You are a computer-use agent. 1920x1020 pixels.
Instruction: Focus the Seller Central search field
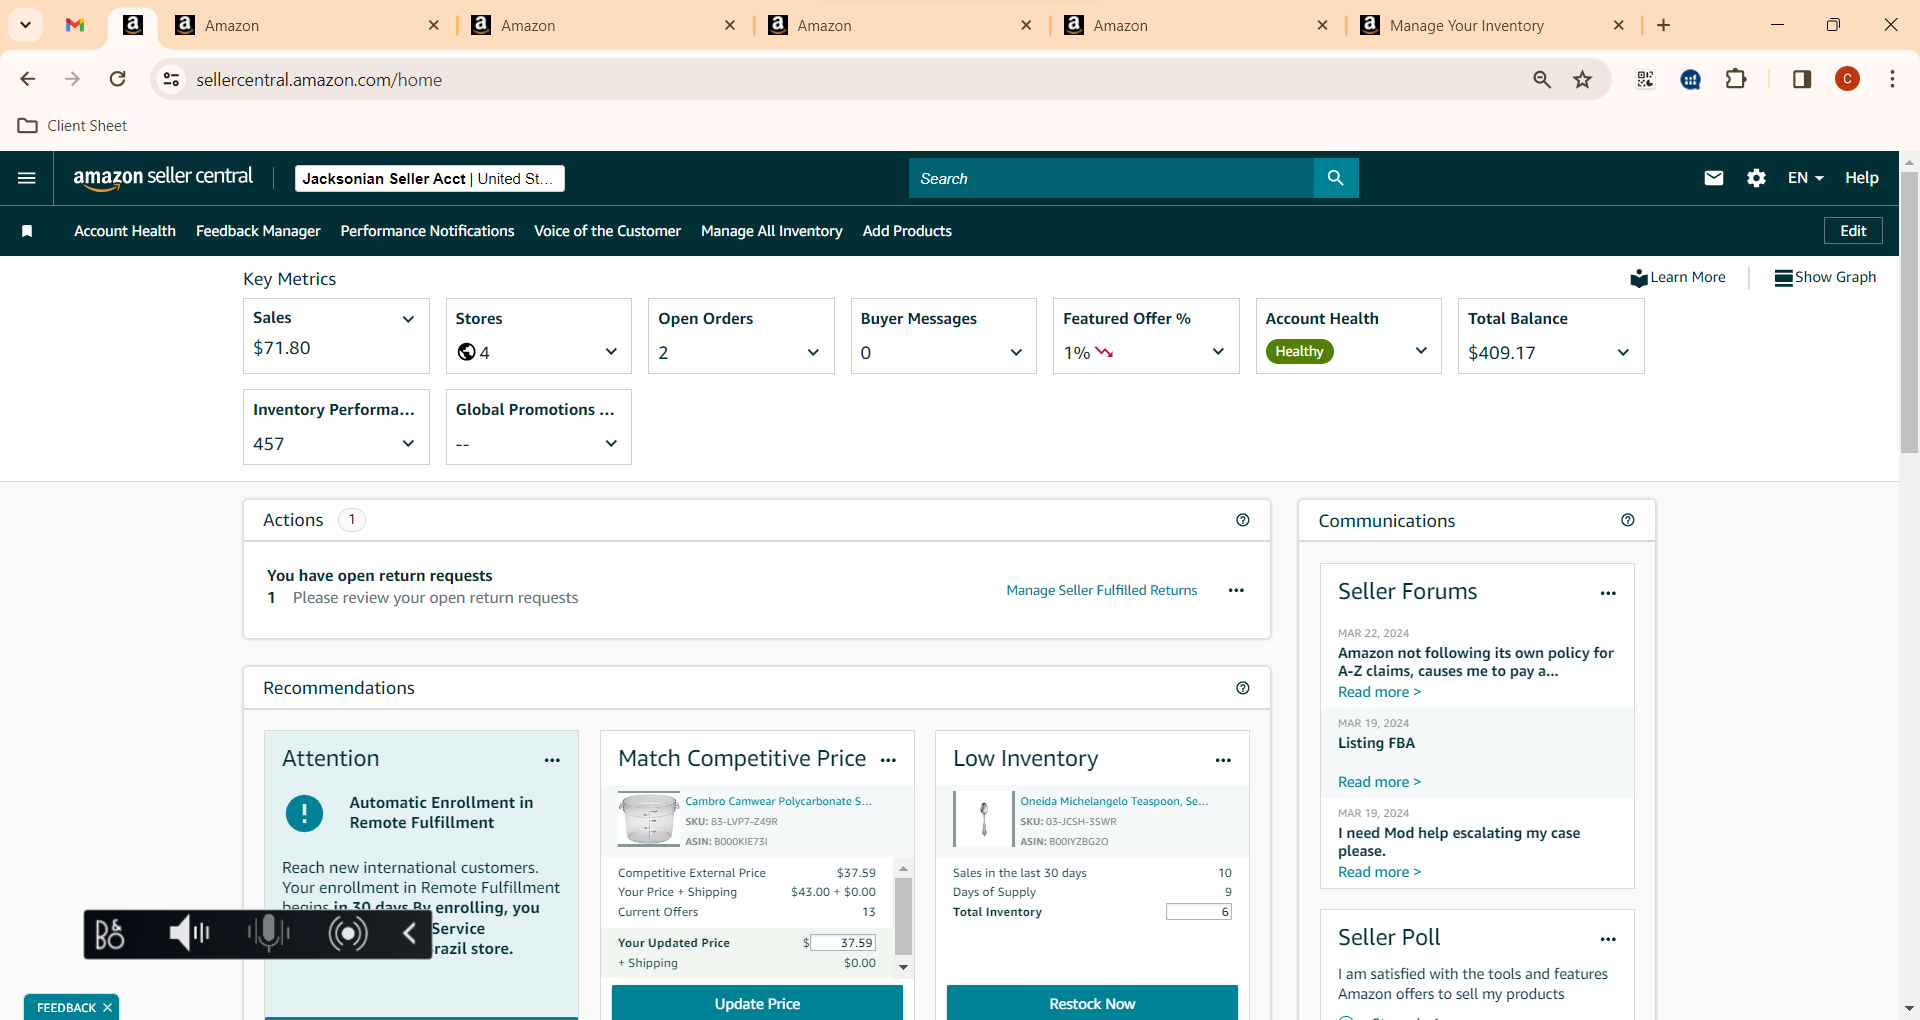tap(1111, 178)
